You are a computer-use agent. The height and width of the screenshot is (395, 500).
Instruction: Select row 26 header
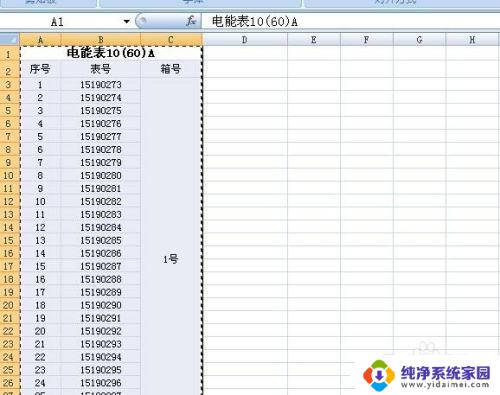click(10, 383)
